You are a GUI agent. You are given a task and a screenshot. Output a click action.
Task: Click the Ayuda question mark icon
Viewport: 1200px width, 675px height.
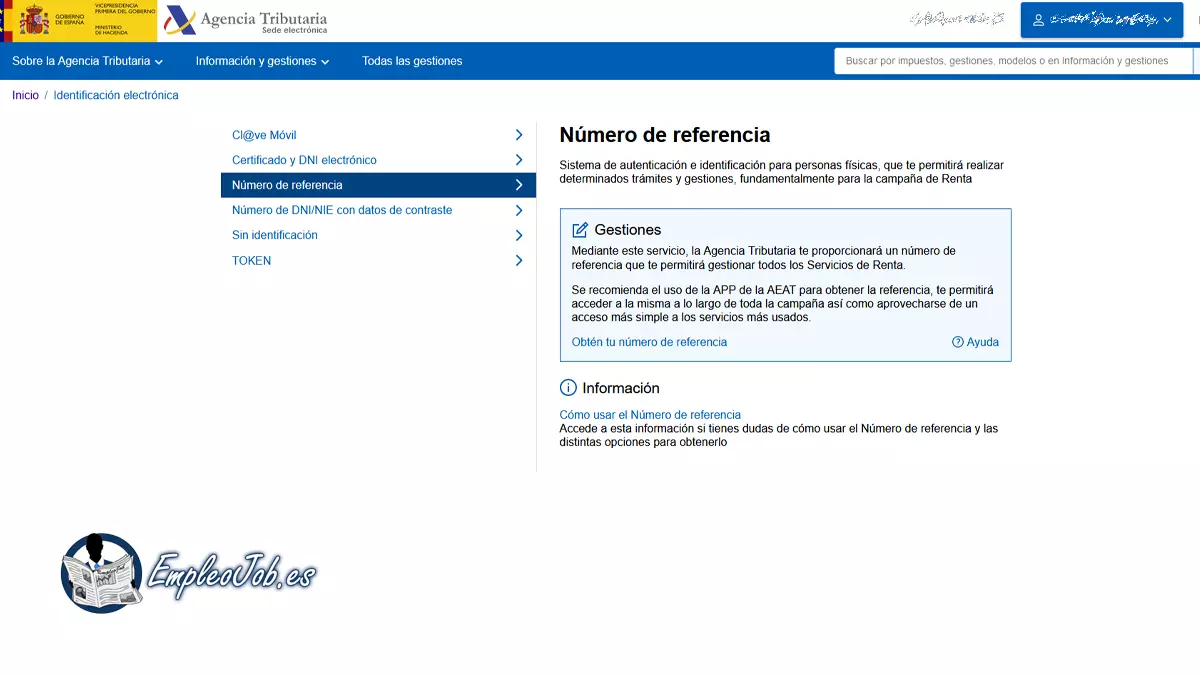click(x=958, y=342)
